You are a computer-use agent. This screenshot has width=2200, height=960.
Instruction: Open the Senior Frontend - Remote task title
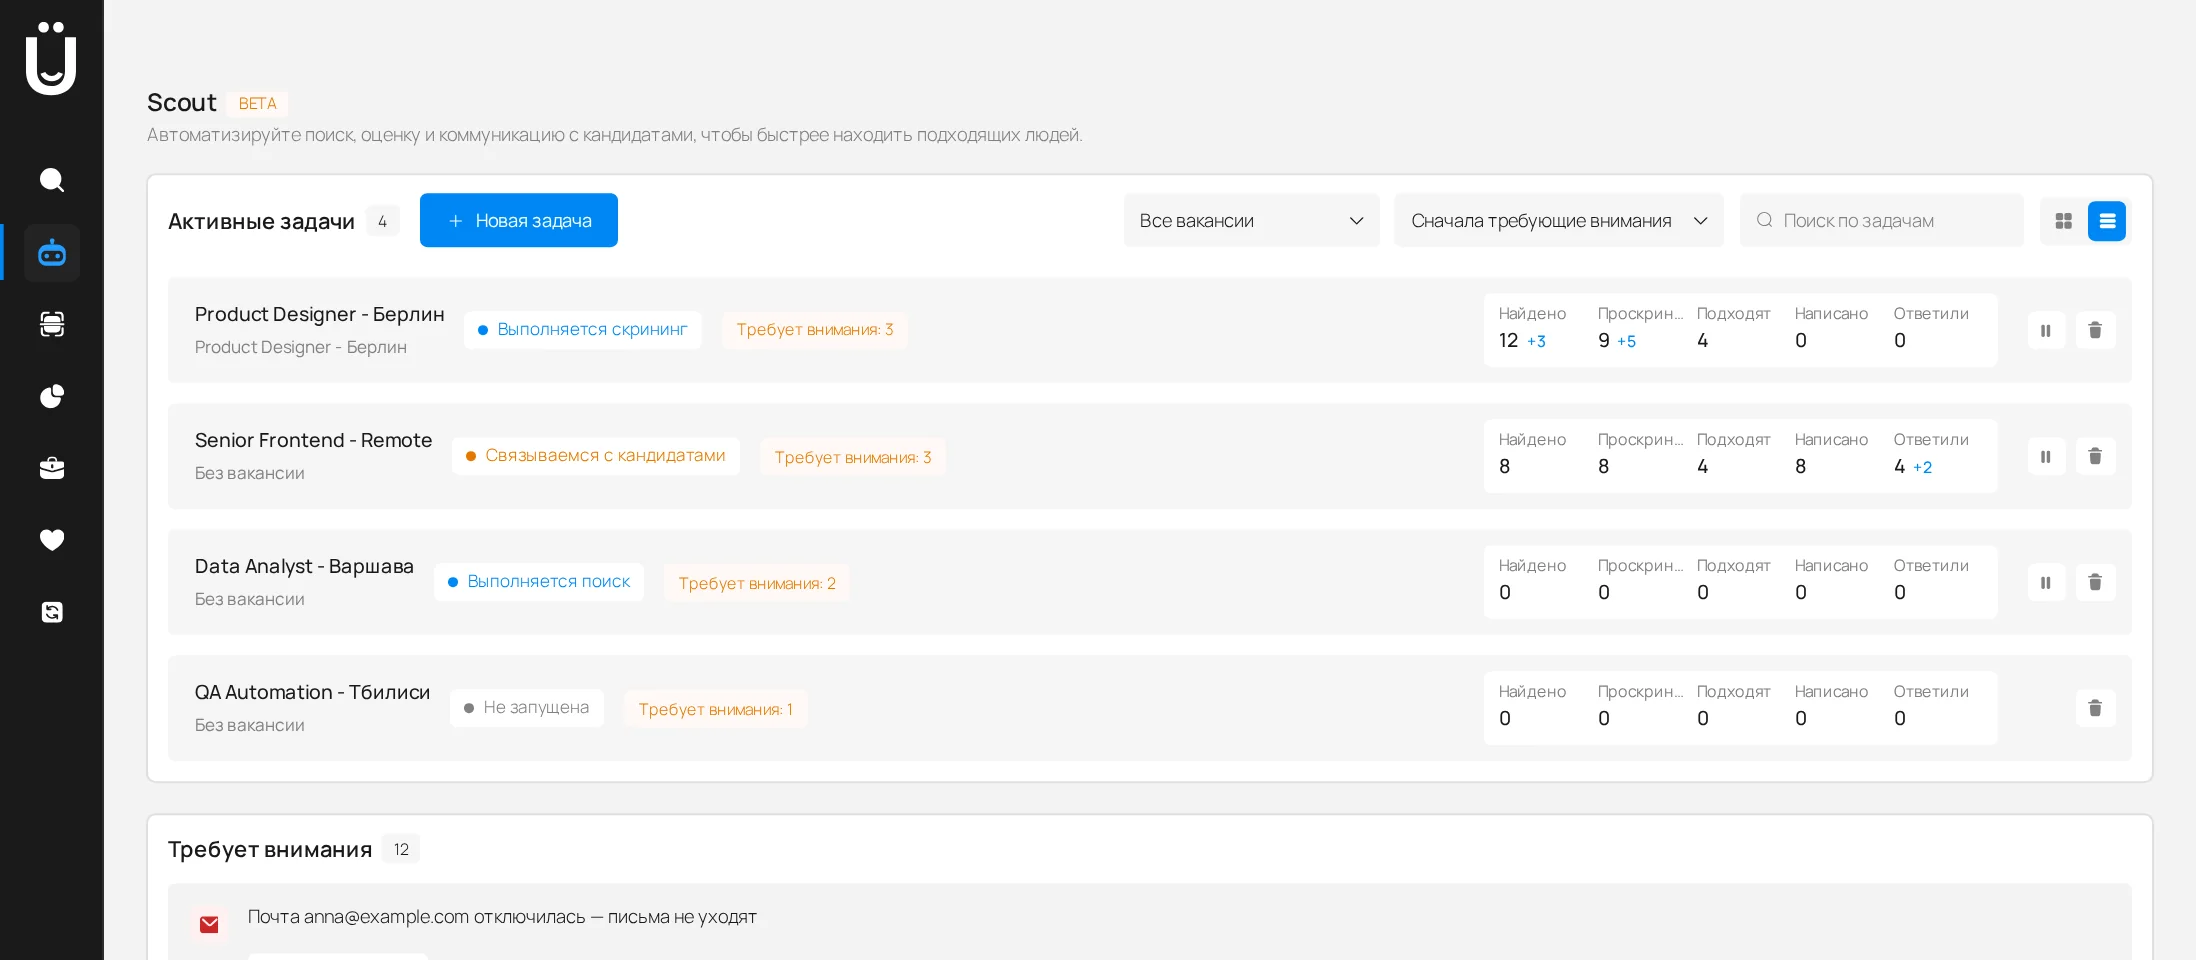[x=313, y=440]
